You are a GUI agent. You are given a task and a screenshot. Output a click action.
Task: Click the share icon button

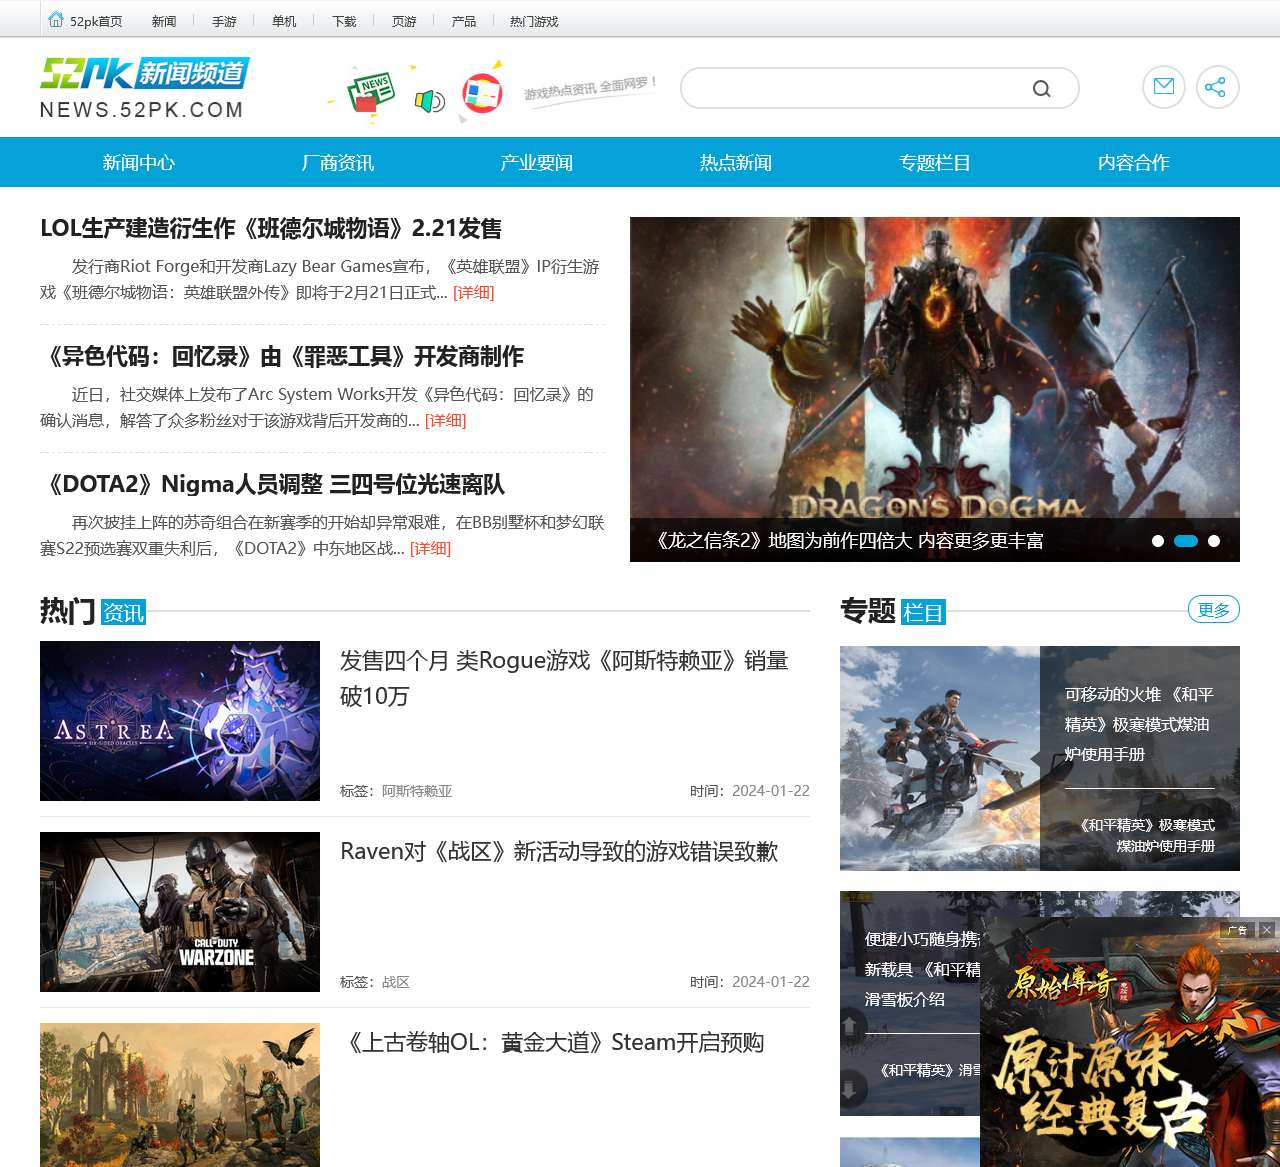click(x=1218, y=87)
